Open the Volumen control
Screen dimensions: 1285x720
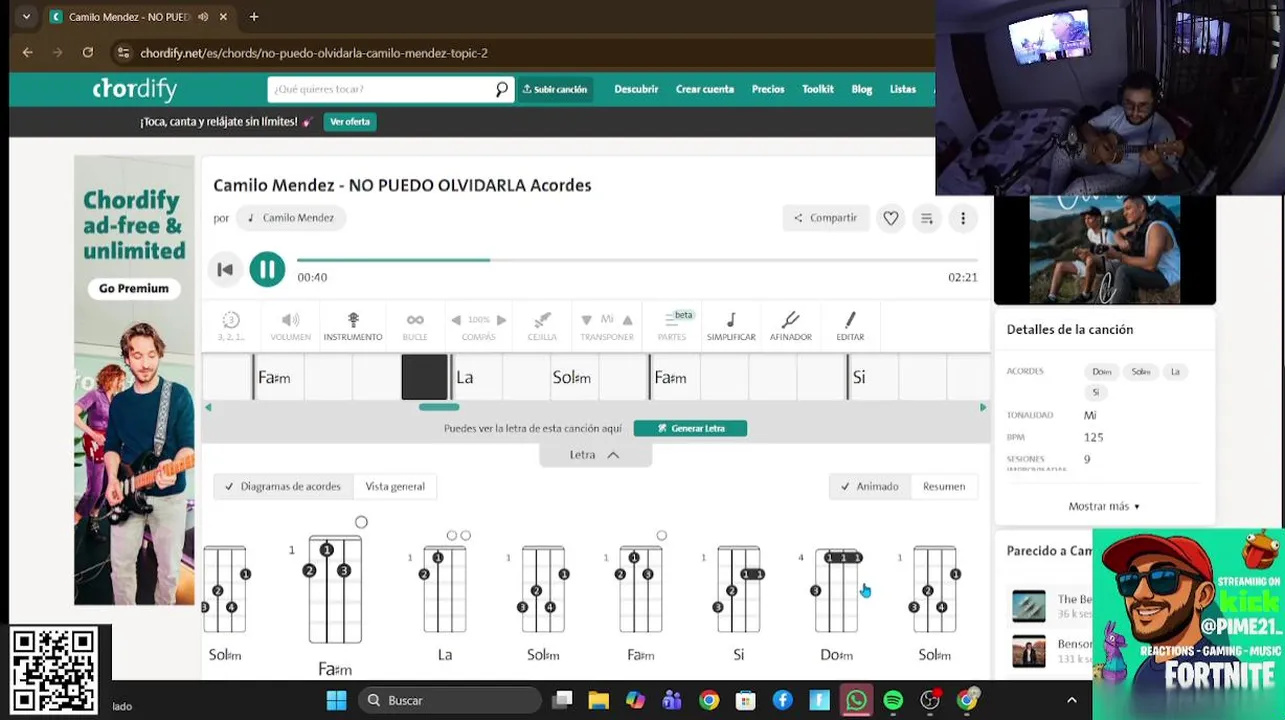click(290, 326)
